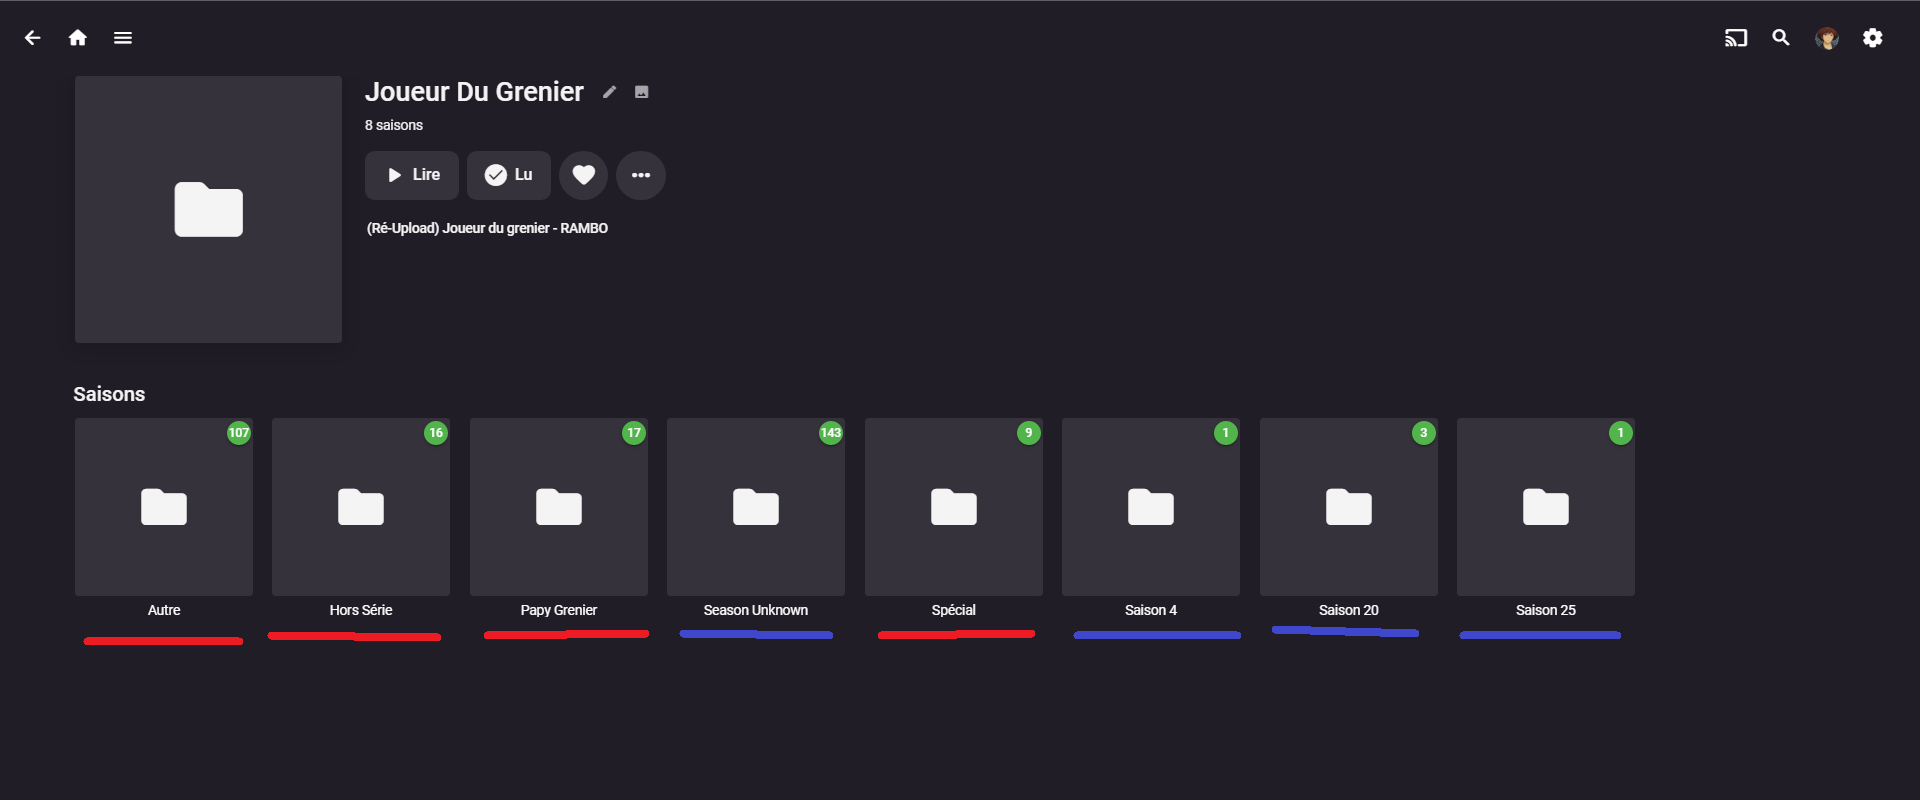
Task: Open the Saison 20 folder card
Action: pyautogui.click(x=1349, y=507)
